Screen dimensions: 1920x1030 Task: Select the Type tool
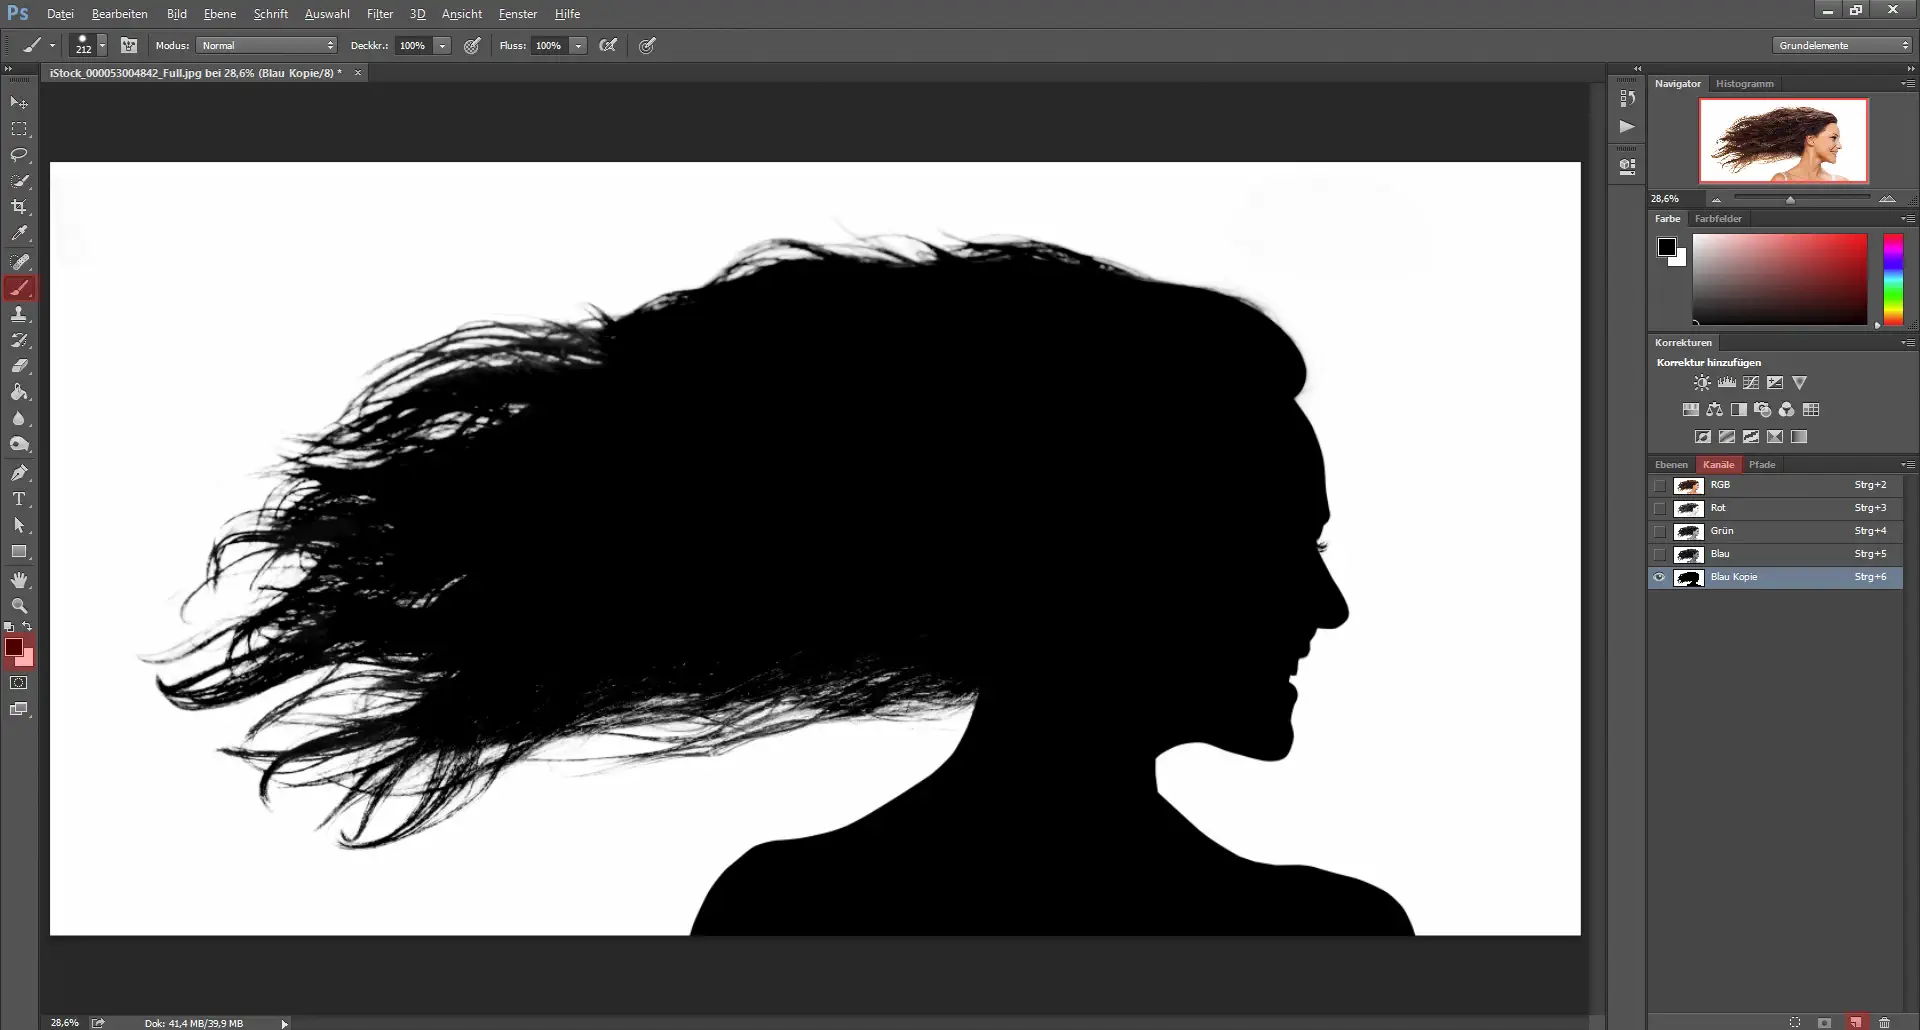click(18, 499)
